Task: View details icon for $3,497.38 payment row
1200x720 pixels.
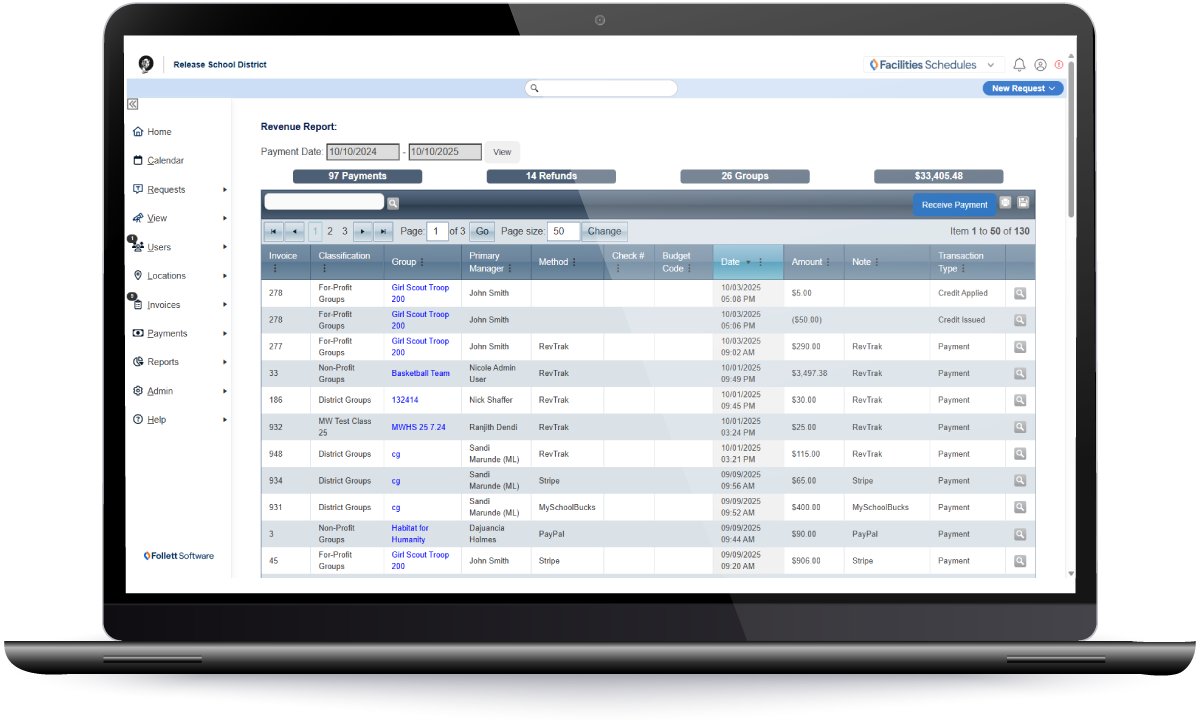Action: pyautogui.click(x=1020, y=373)
